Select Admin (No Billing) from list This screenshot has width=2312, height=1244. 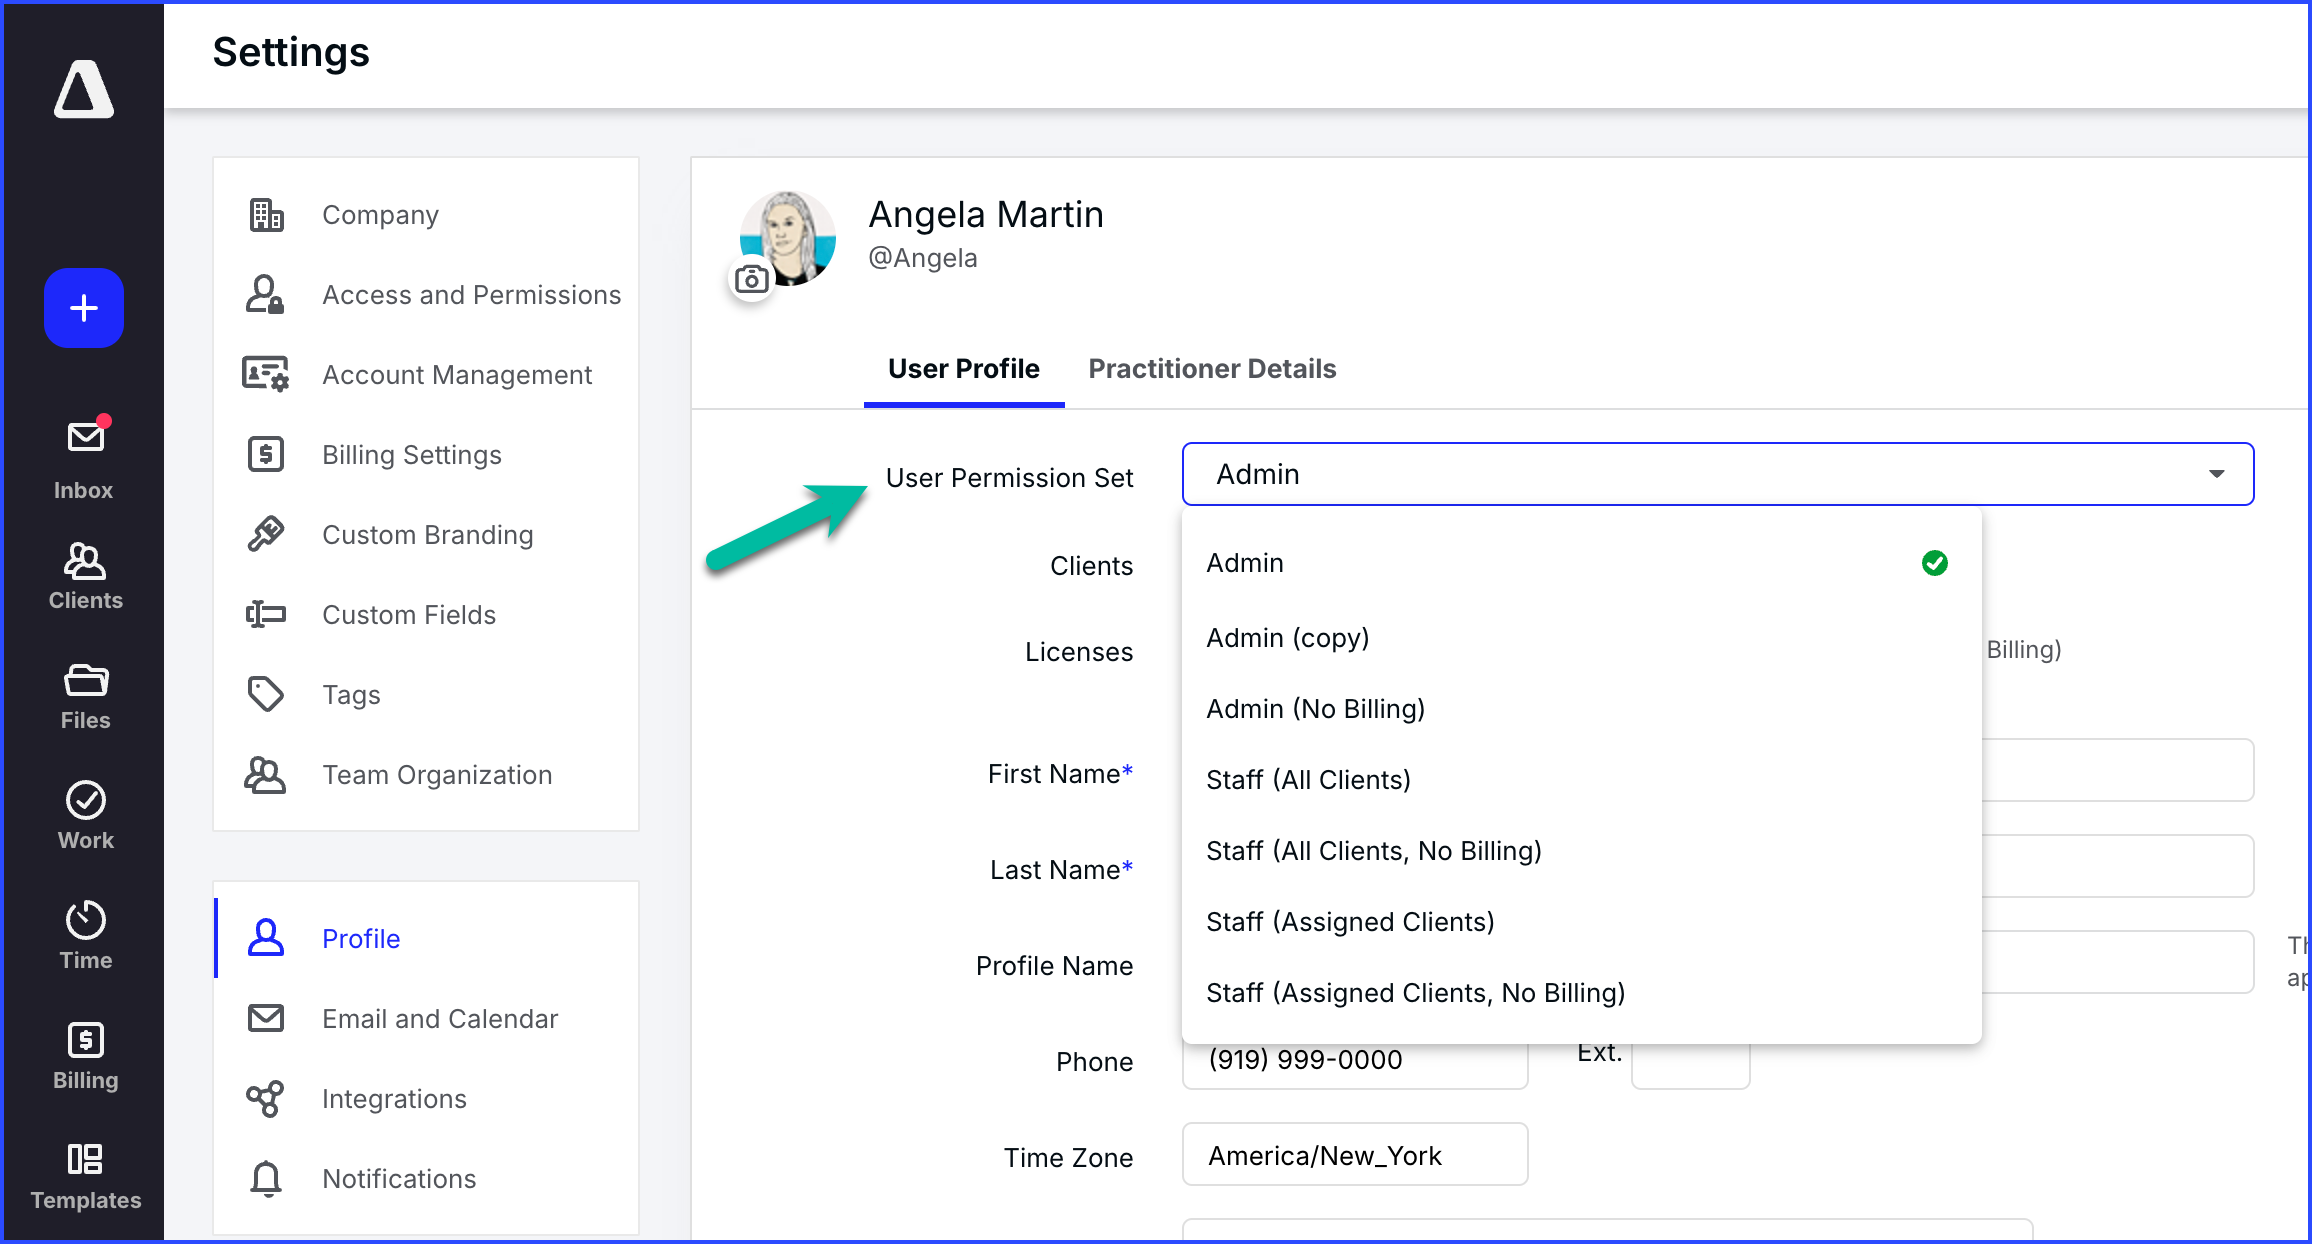[1315, 709]
